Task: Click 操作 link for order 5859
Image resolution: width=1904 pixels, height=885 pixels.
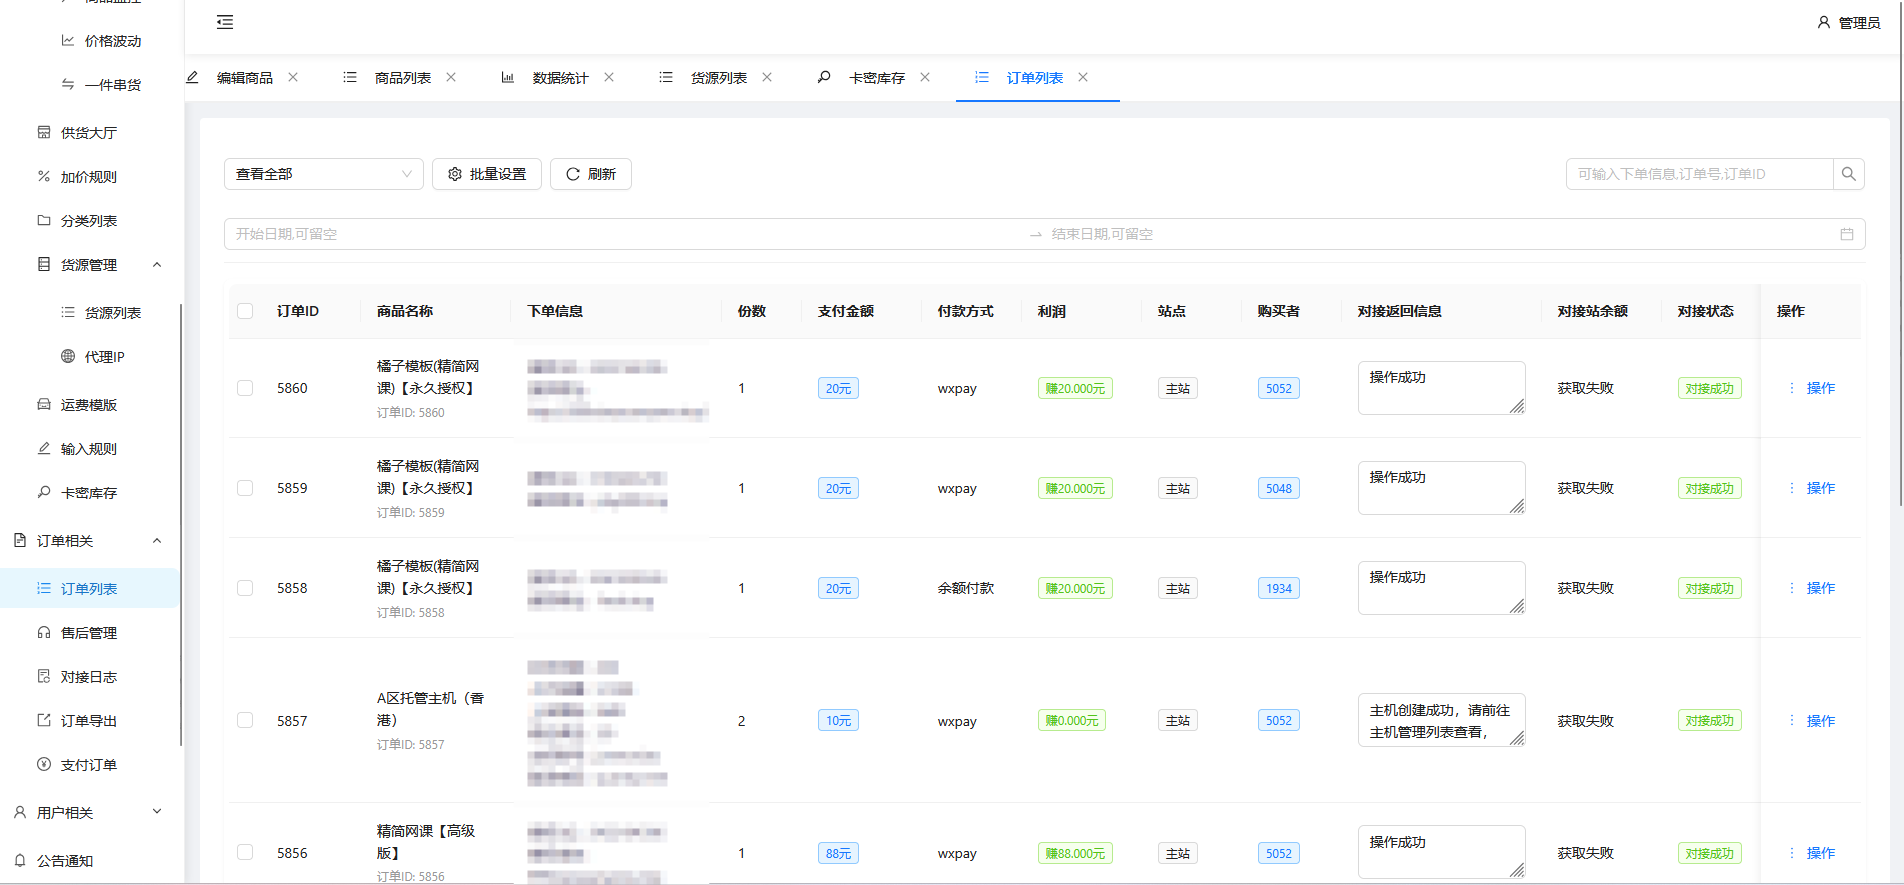Action: point(1820,488)
